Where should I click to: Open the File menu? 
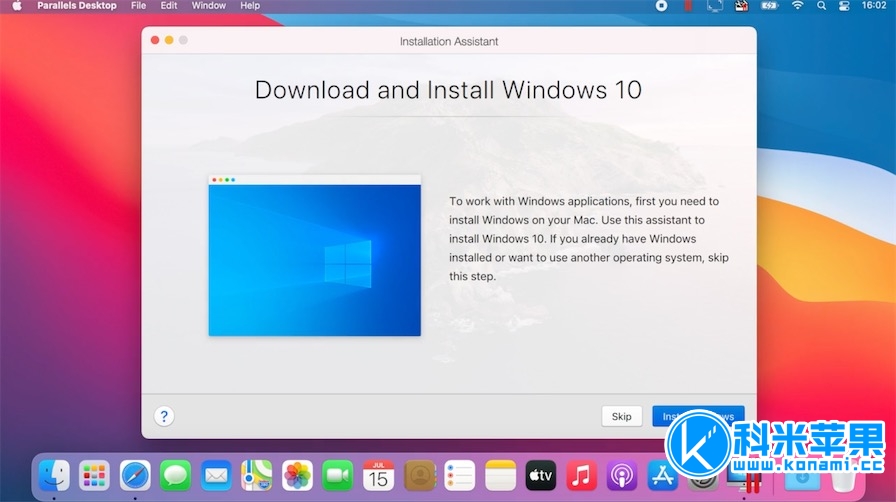coord(138,6)
